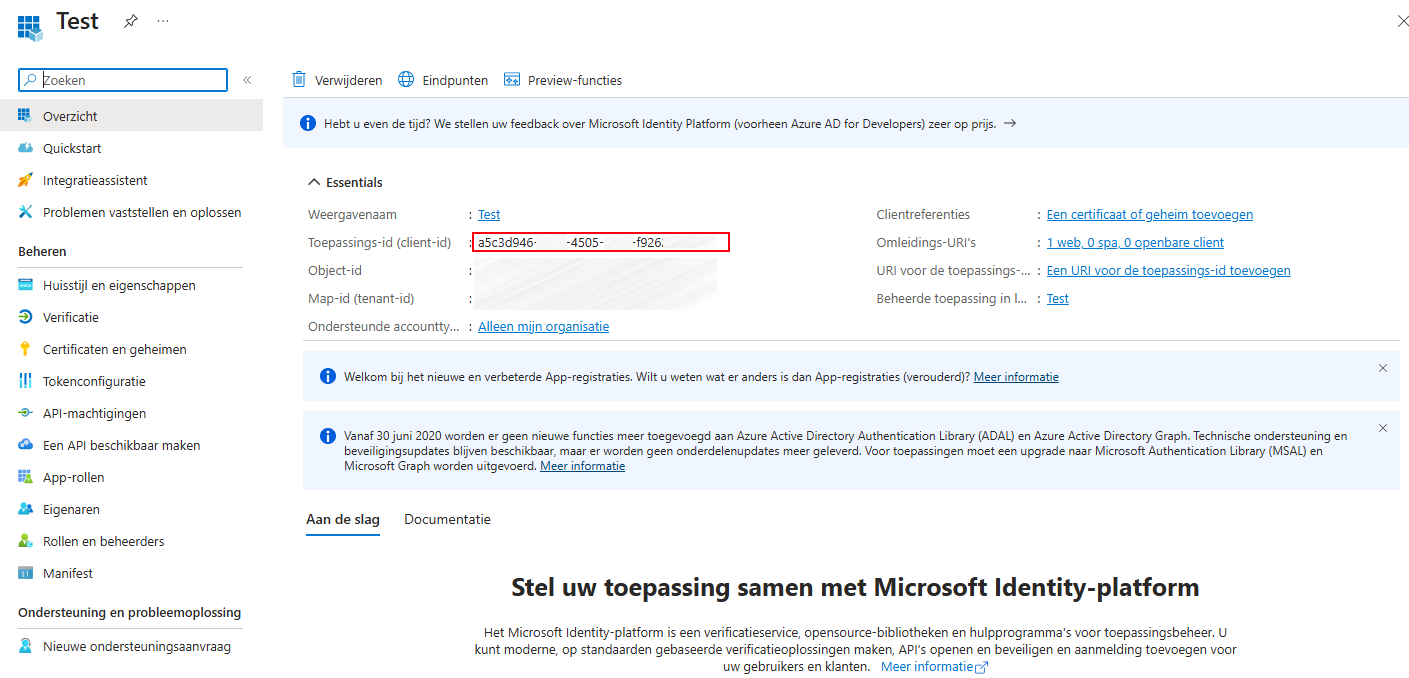
Task: Click the Manifest icon
Action: (26, 573)
